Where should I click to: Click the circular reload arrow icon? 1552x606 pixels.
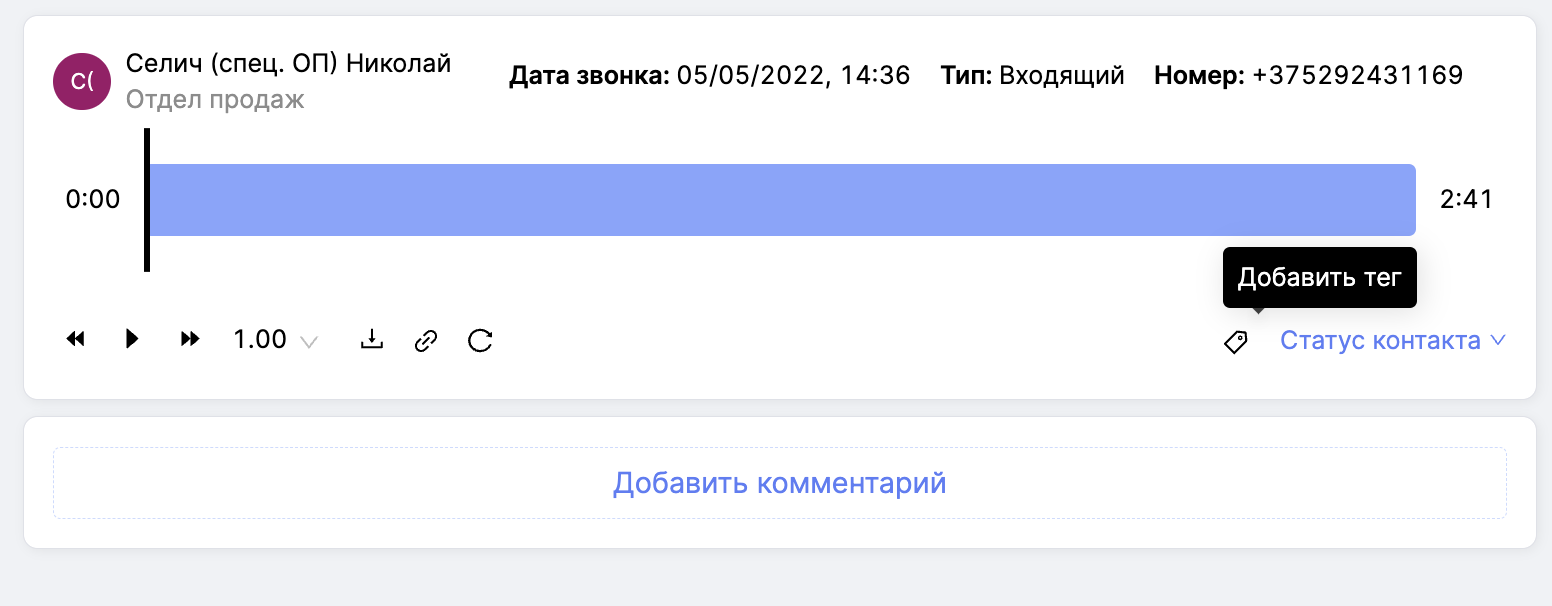pyautogui.click(x=481, y=341)
